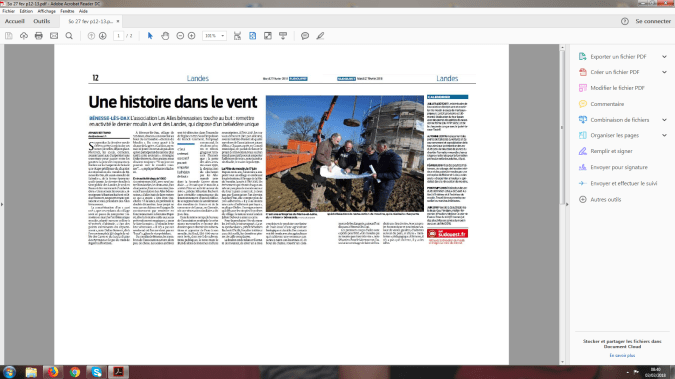The height and width of the screenshot is (379, 675).
Task: Open the Commentaire tool
Action: [607, 104]
